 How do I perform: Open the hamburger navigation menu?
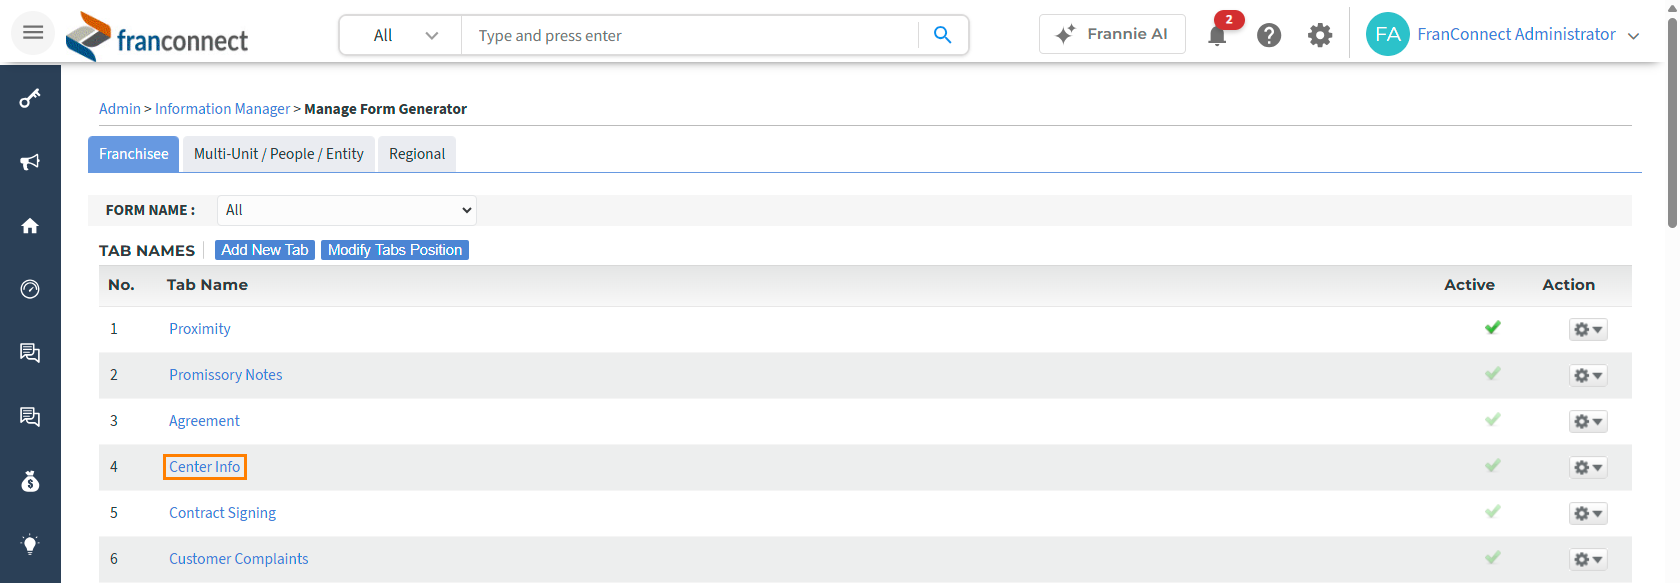coord(33,33)
